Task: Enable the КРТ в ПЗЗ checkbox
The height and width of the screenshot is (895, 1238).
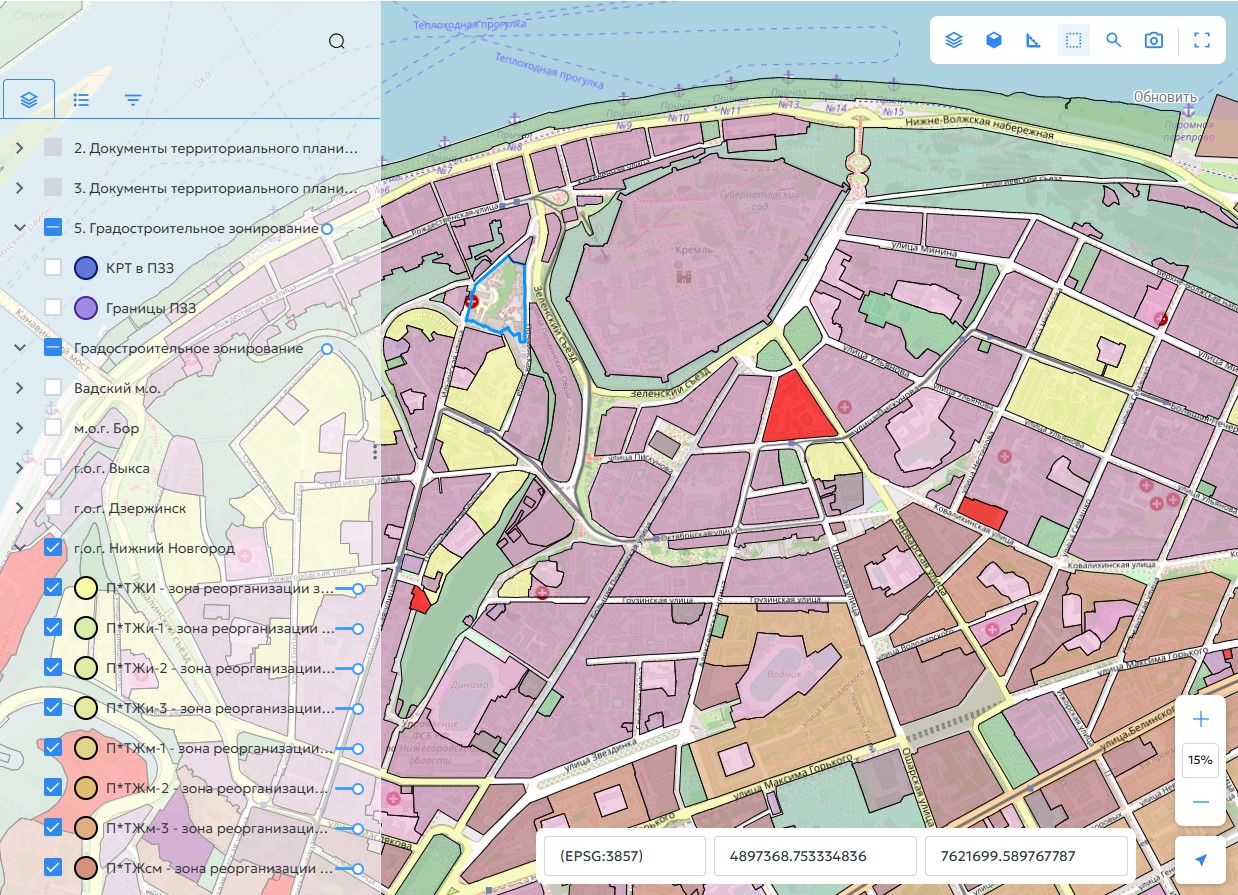Action: [x=54, y=268]
